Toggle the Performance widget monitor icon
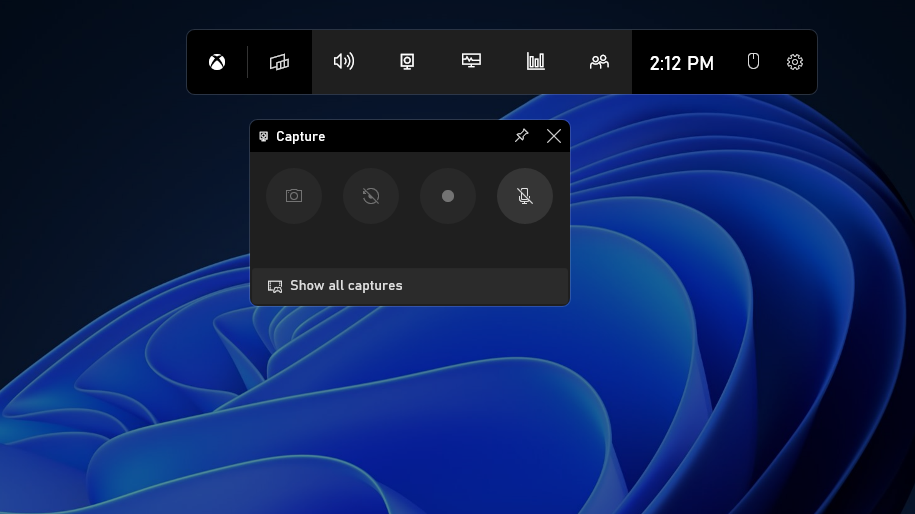This screenshot has width=915, height=514. click(x=471, y=61)
